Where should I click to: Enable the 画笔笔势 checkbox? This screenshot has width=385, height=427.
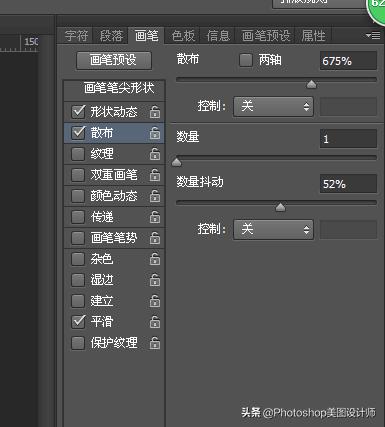78,238
